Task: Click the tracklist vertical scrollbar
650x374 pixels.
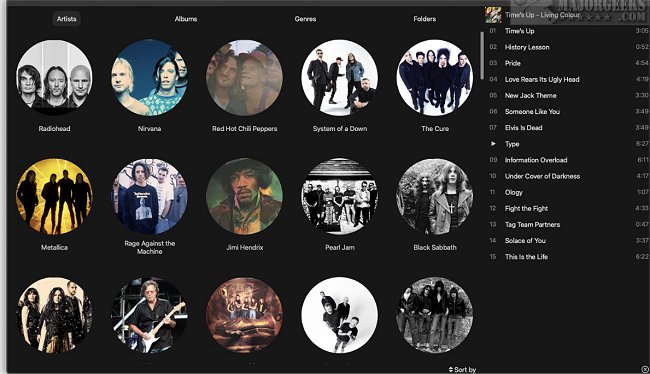Action: tap(482, 56)
